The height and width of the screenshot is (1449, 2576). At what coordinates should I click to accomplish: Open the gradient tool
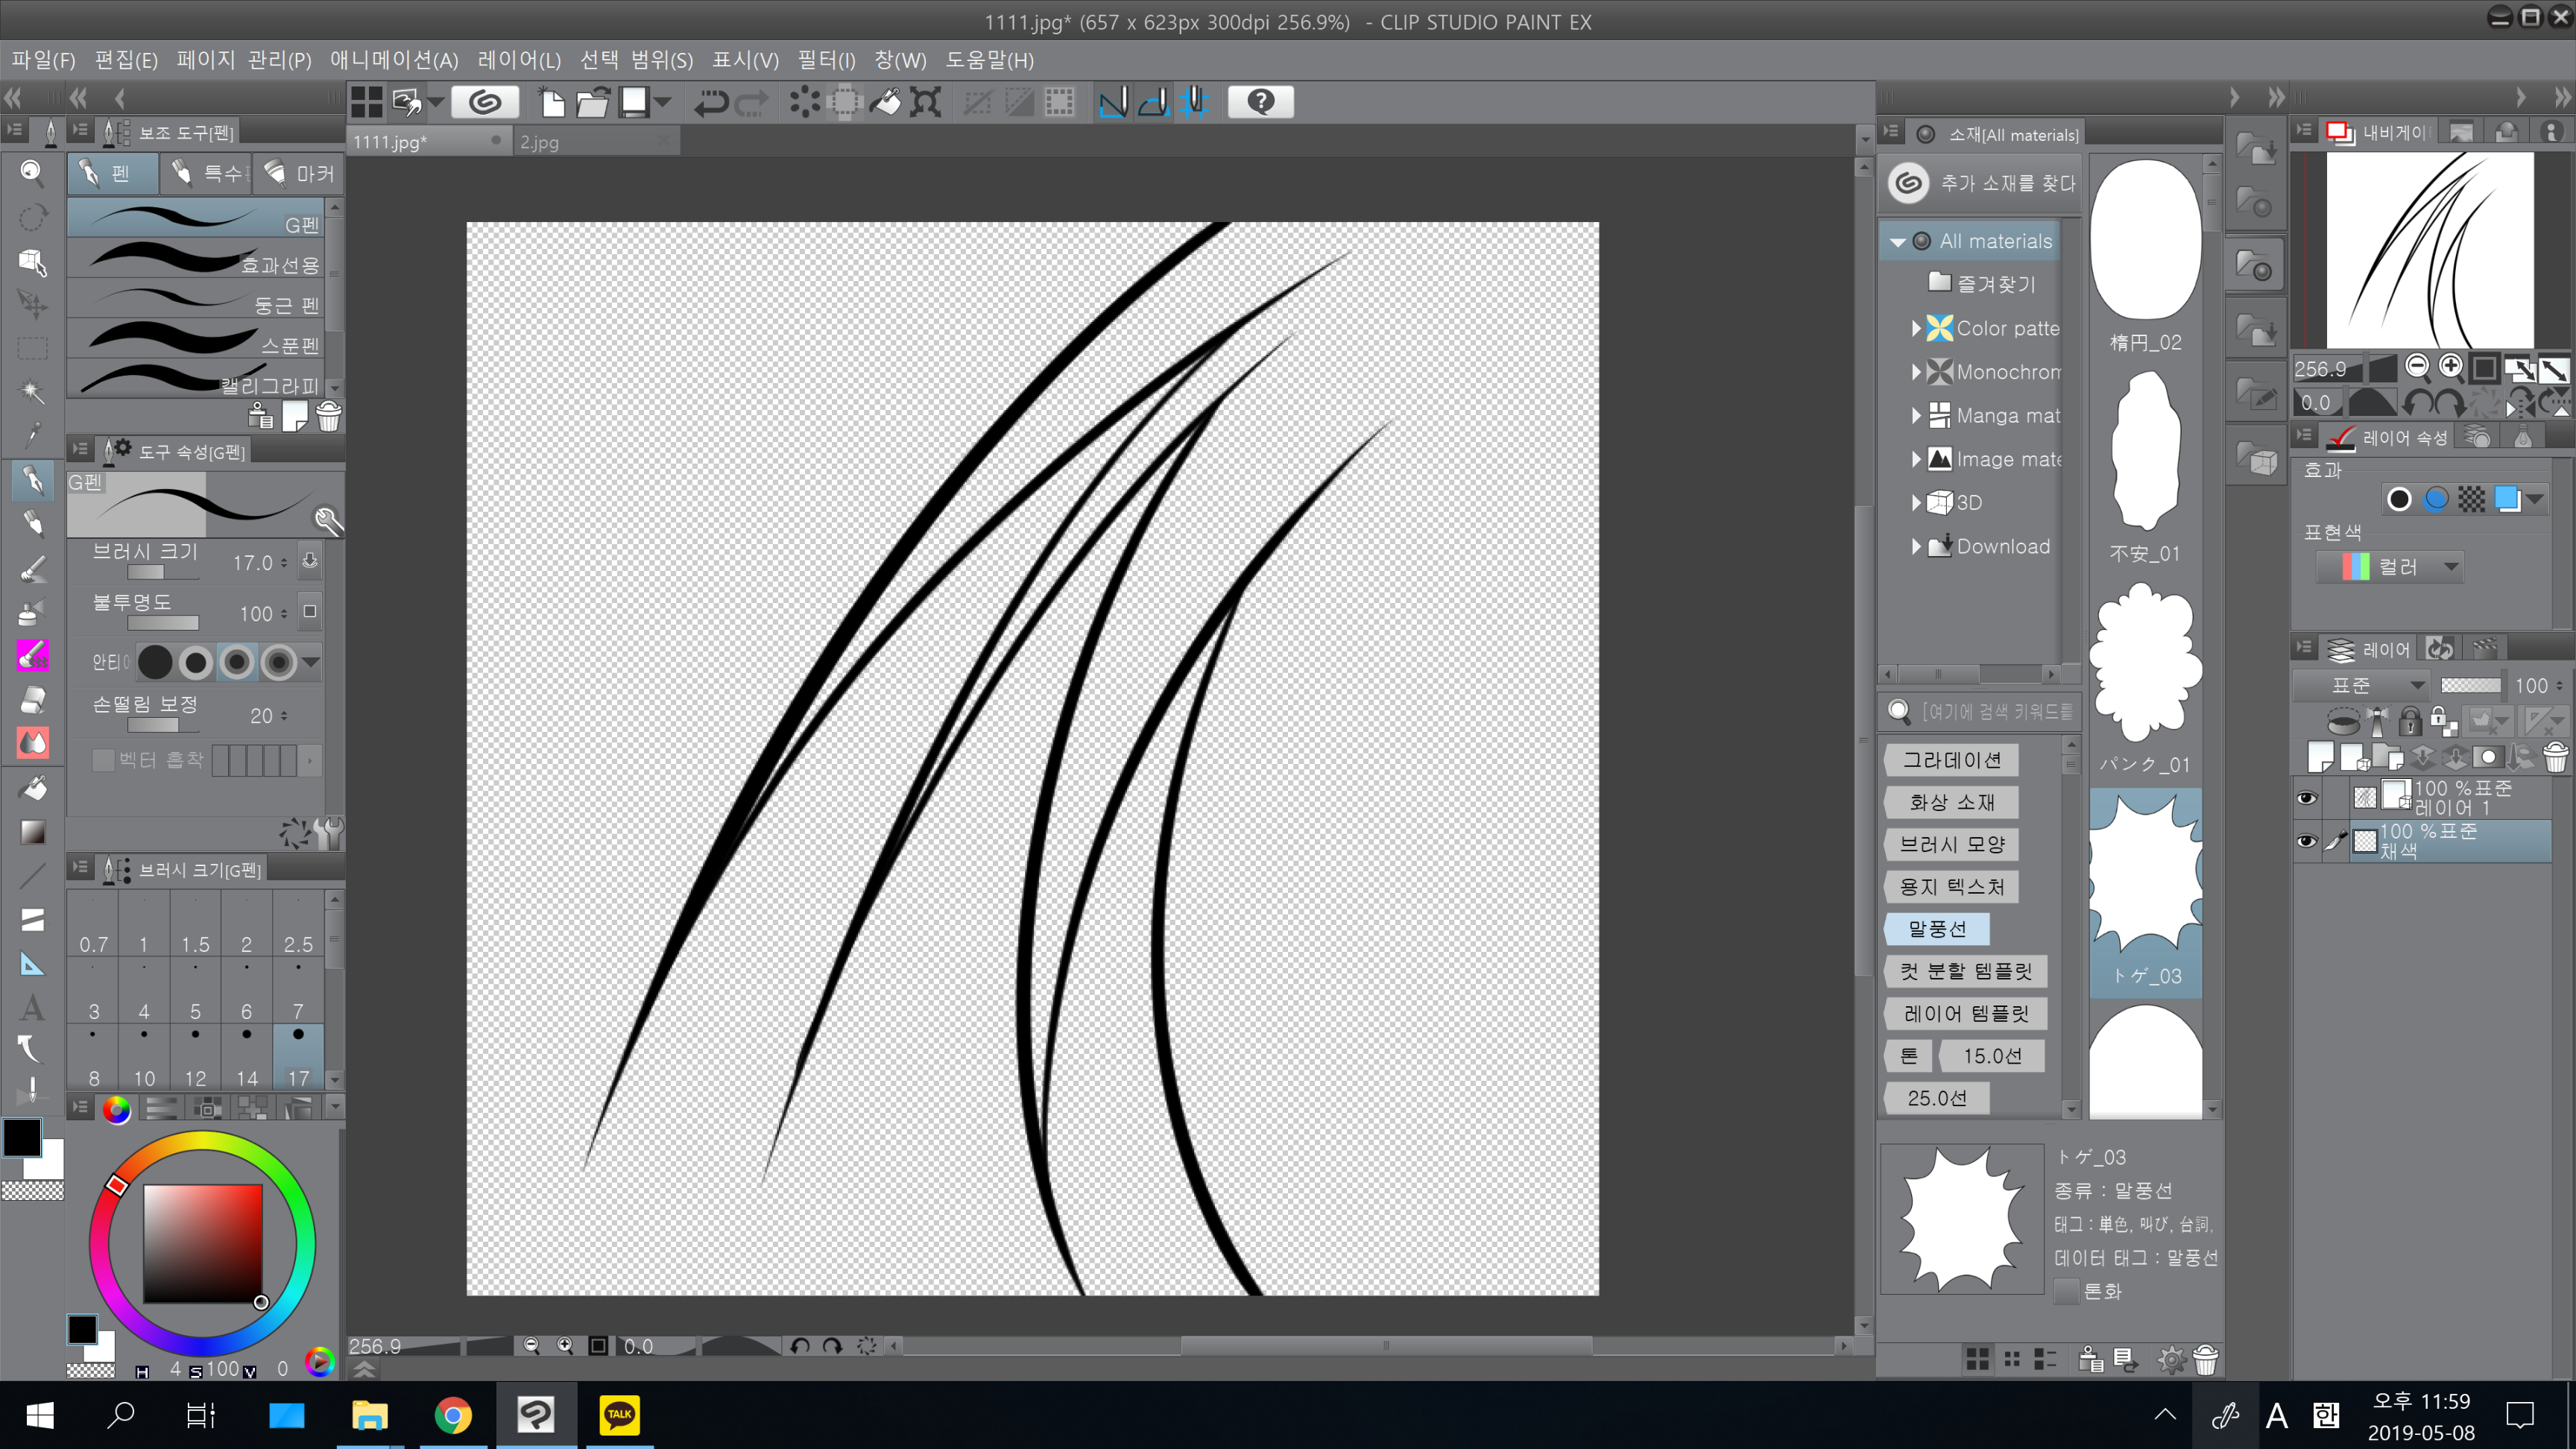[x=32, y=832]
